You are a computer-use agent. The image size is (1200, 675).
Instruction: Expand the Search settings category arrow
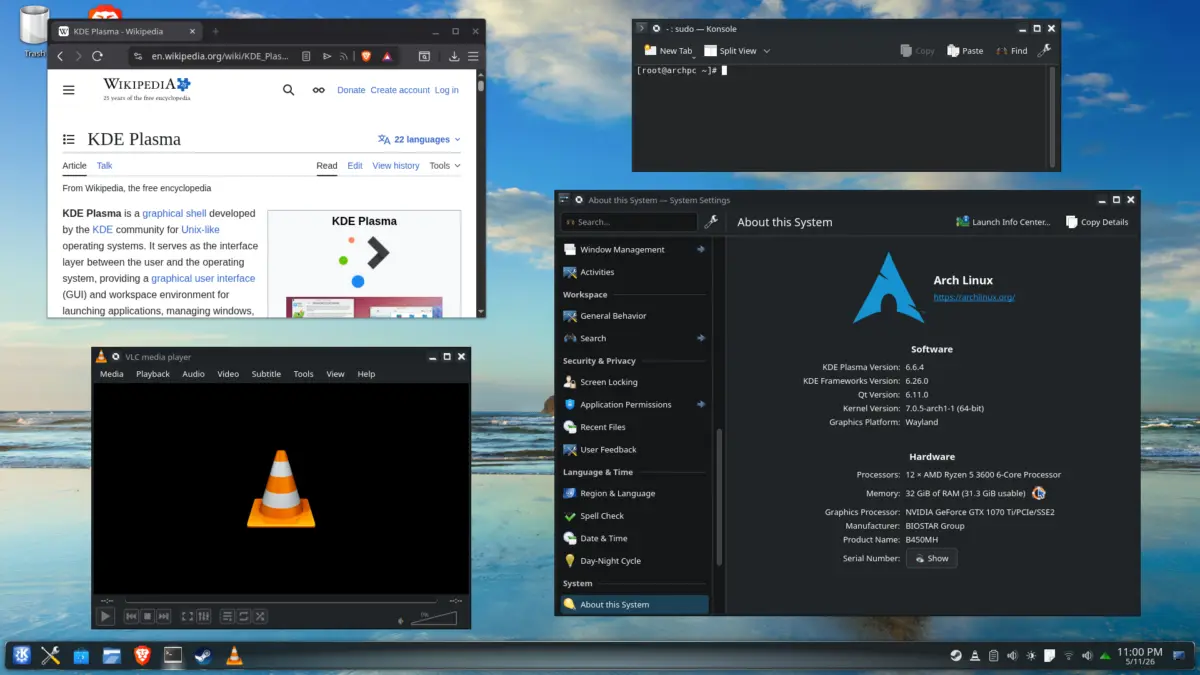(700, 338)
